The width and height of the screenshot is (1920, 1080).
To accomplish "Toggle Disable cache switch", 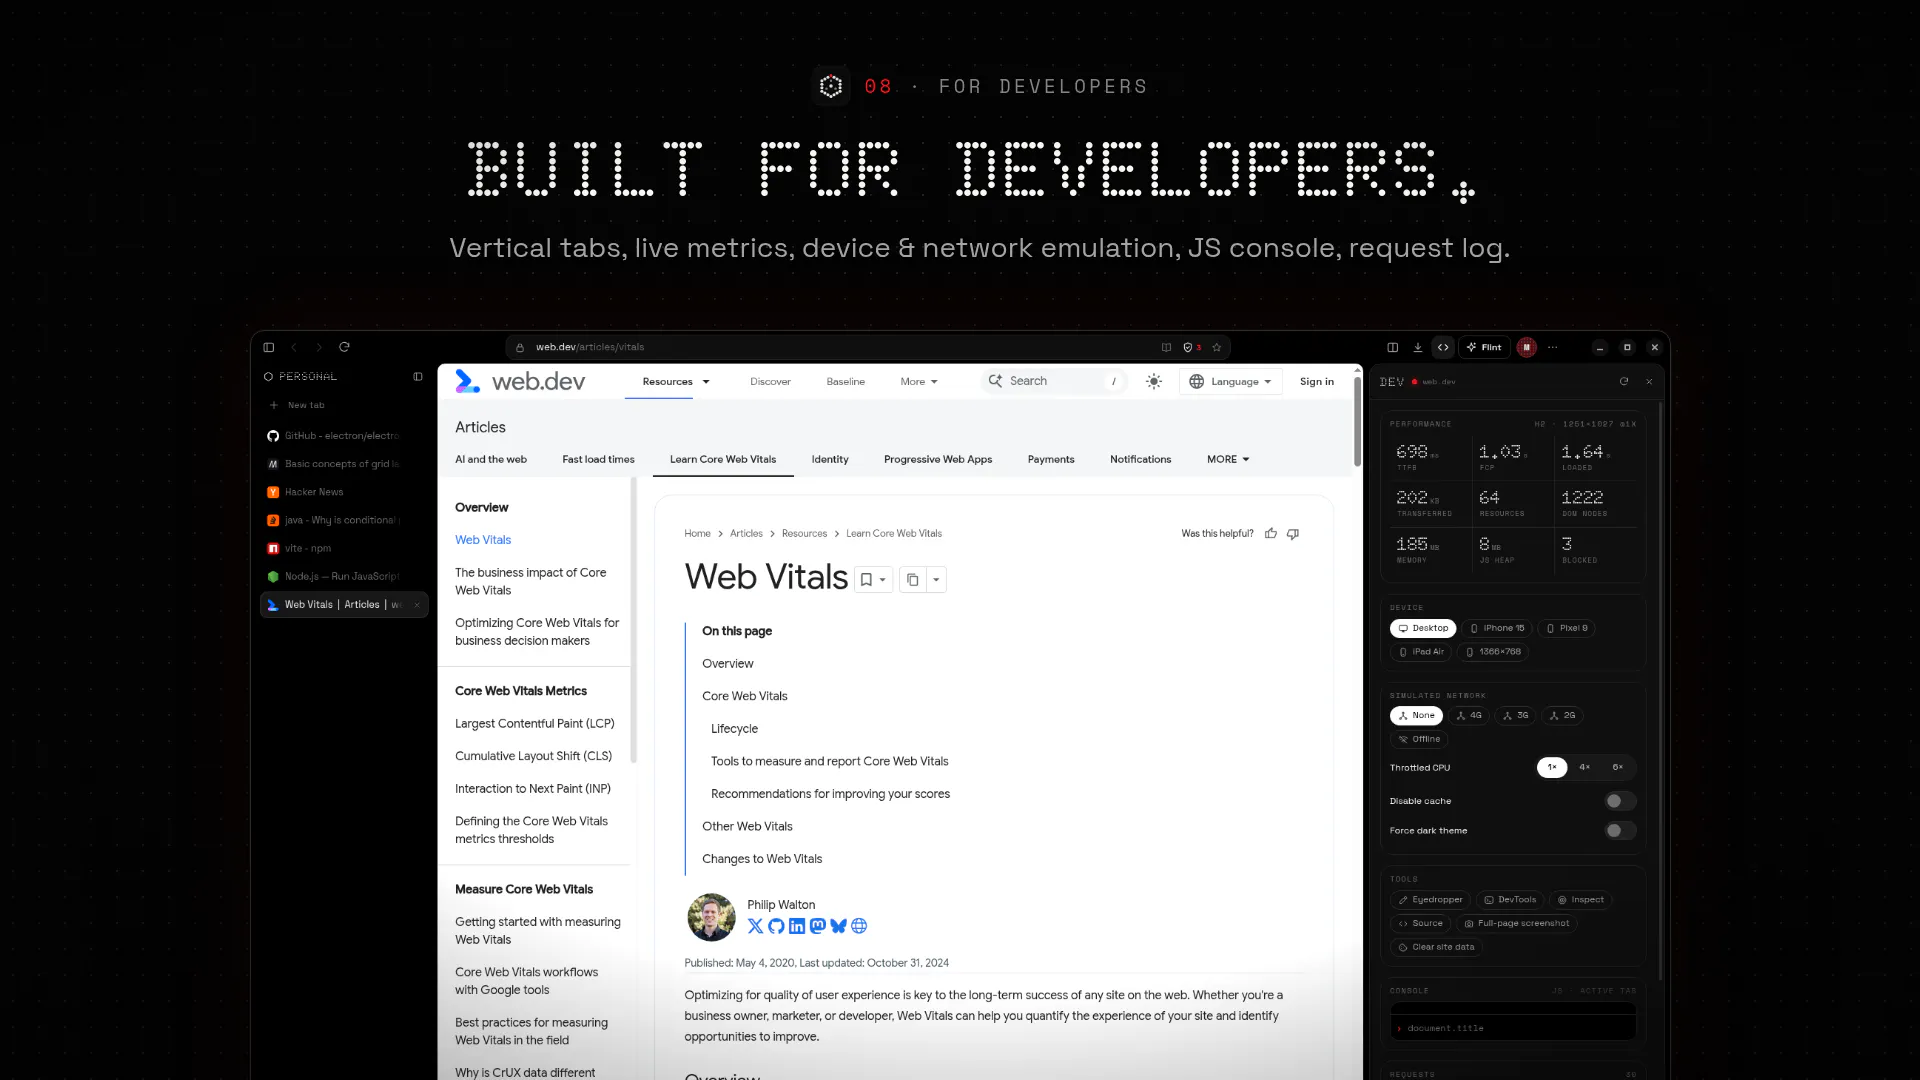I will tap(1620, 801).
